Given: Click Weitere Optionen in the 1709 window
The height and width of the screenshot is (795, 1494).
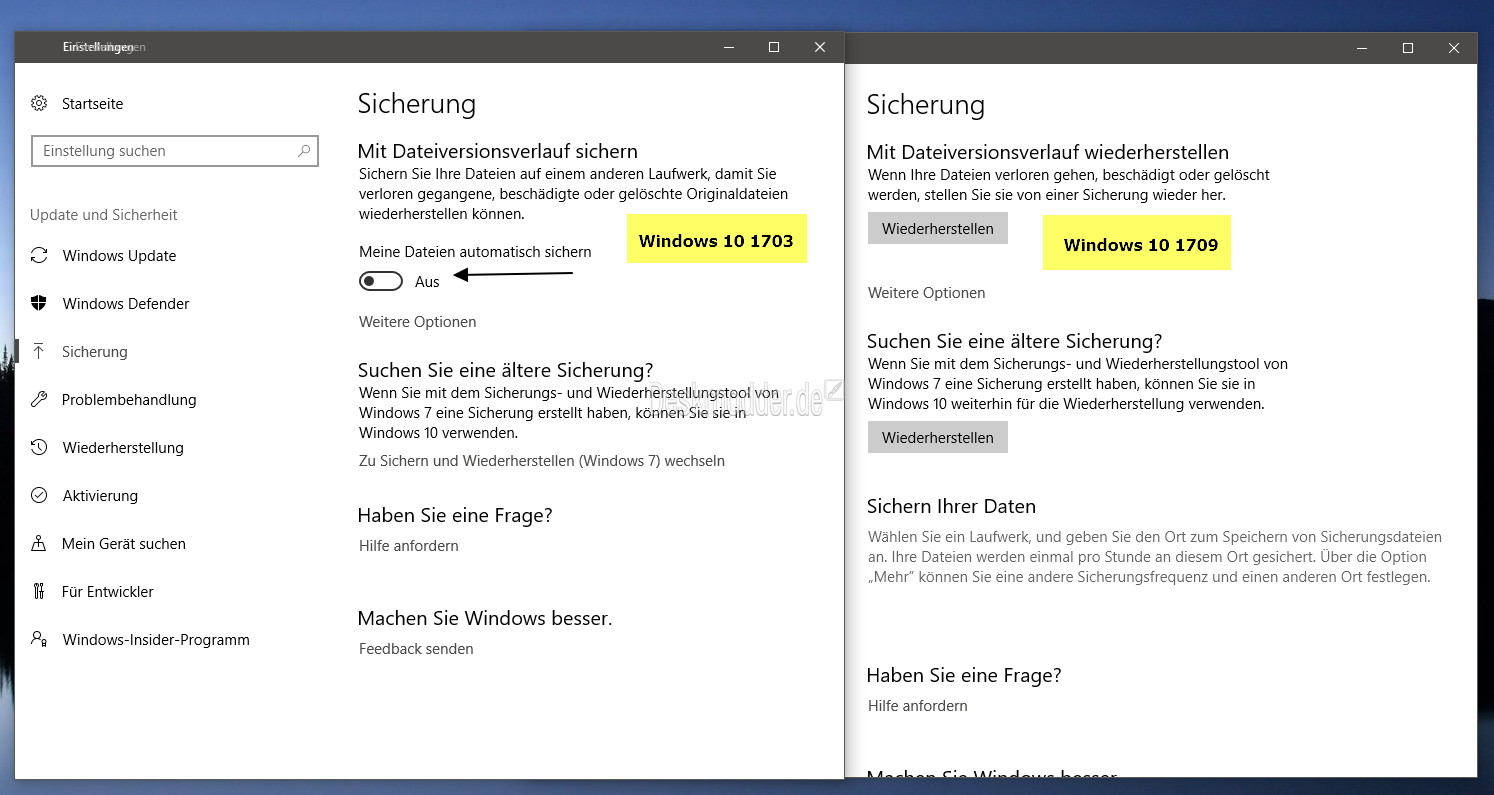Looking at the screenshot, I should (927, 293).
